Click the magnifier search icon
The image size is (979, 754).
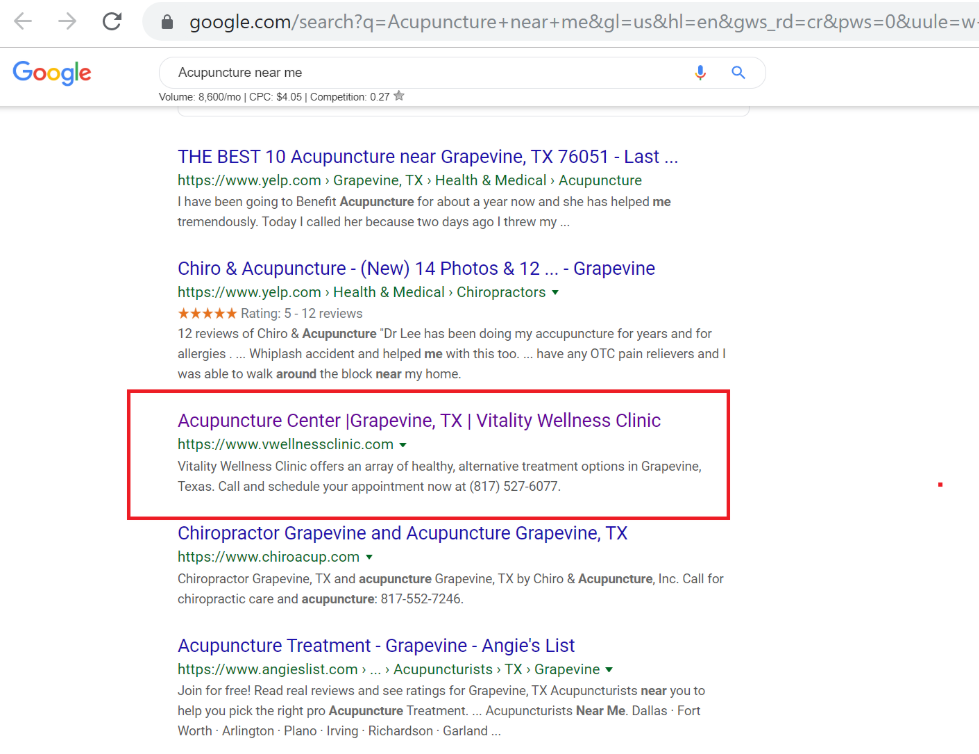coord(738,72)
